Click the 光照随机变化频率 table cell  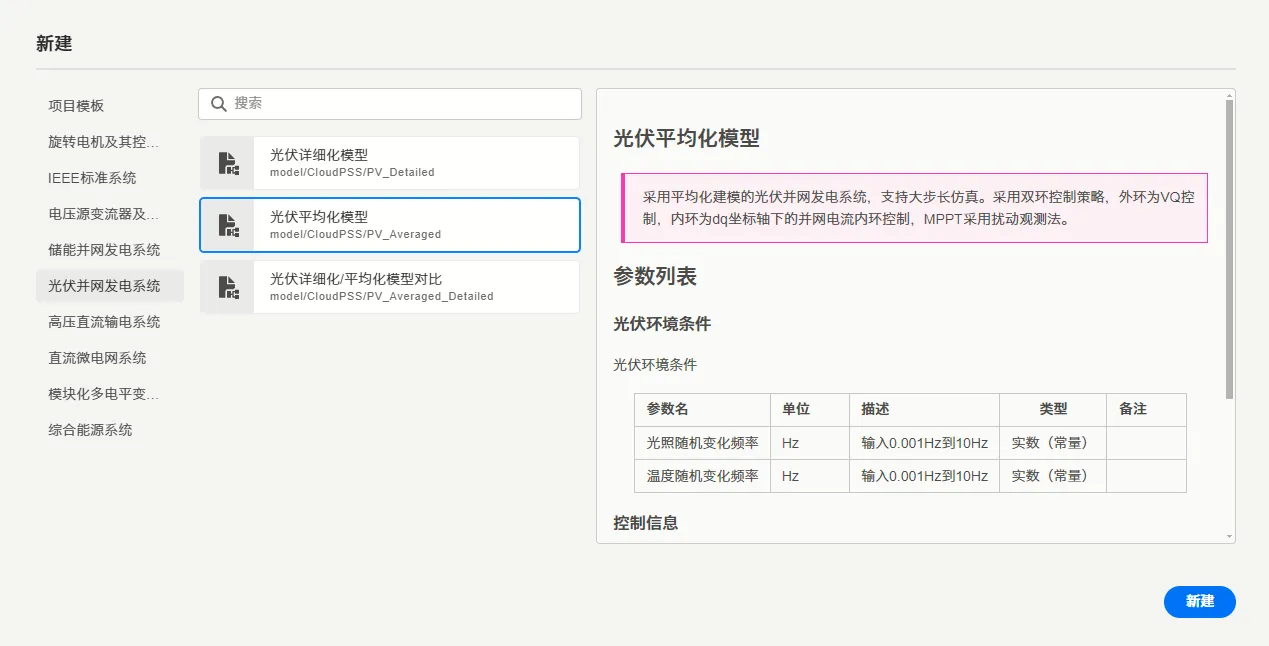tap(703, 443)
